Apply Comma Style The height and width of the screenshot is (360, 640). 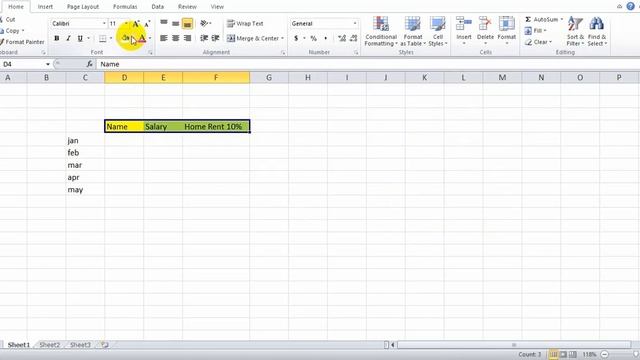click(x=325, y=38)
